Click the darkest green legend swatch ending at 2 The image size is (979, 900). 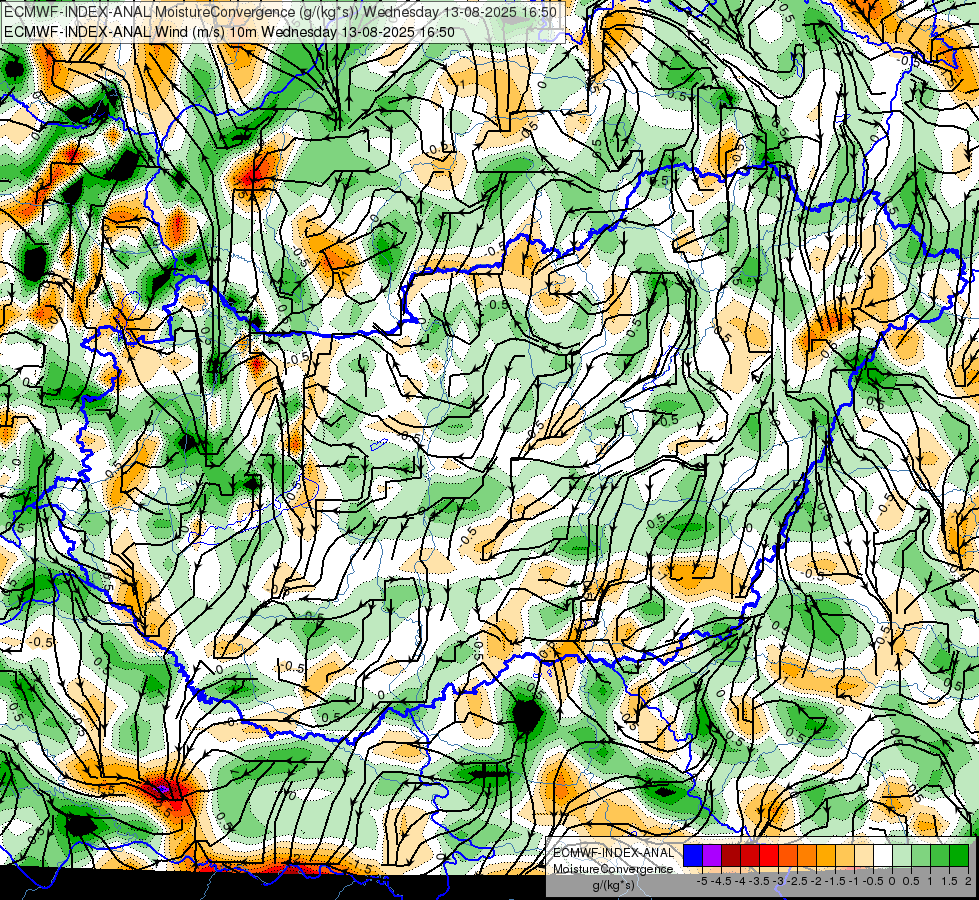click(959, 855)
